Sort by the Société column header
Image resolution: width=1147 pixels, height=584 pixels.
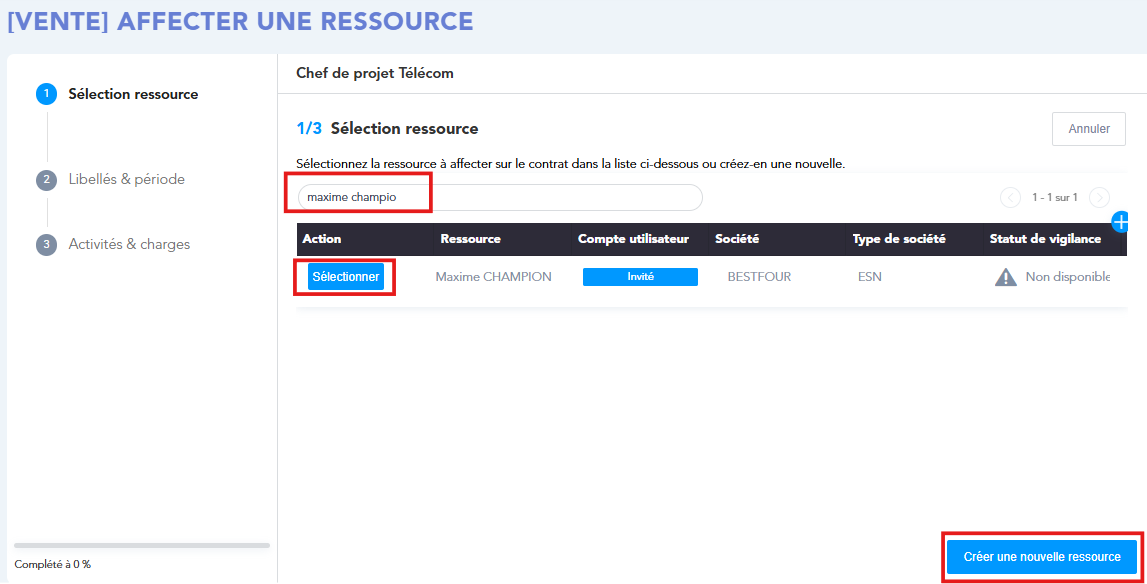[737, 239]
